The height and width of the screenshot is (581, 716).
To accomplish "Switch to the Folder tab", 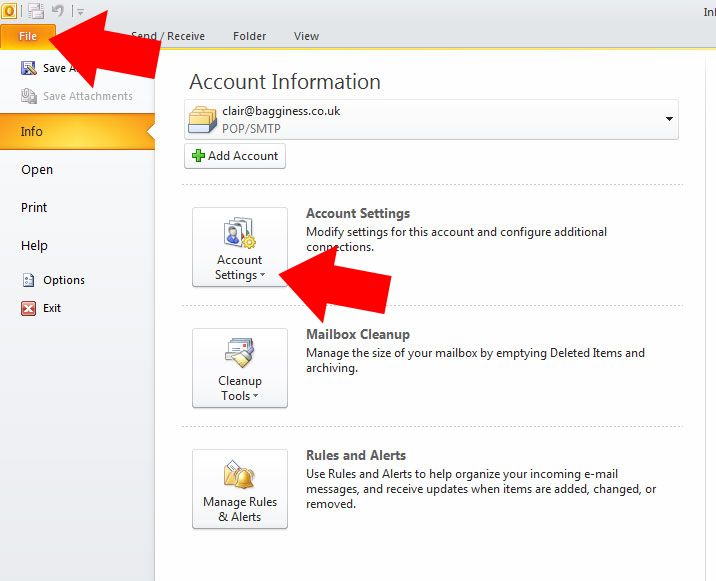I will pyautogui.click(x=249, y=36).
